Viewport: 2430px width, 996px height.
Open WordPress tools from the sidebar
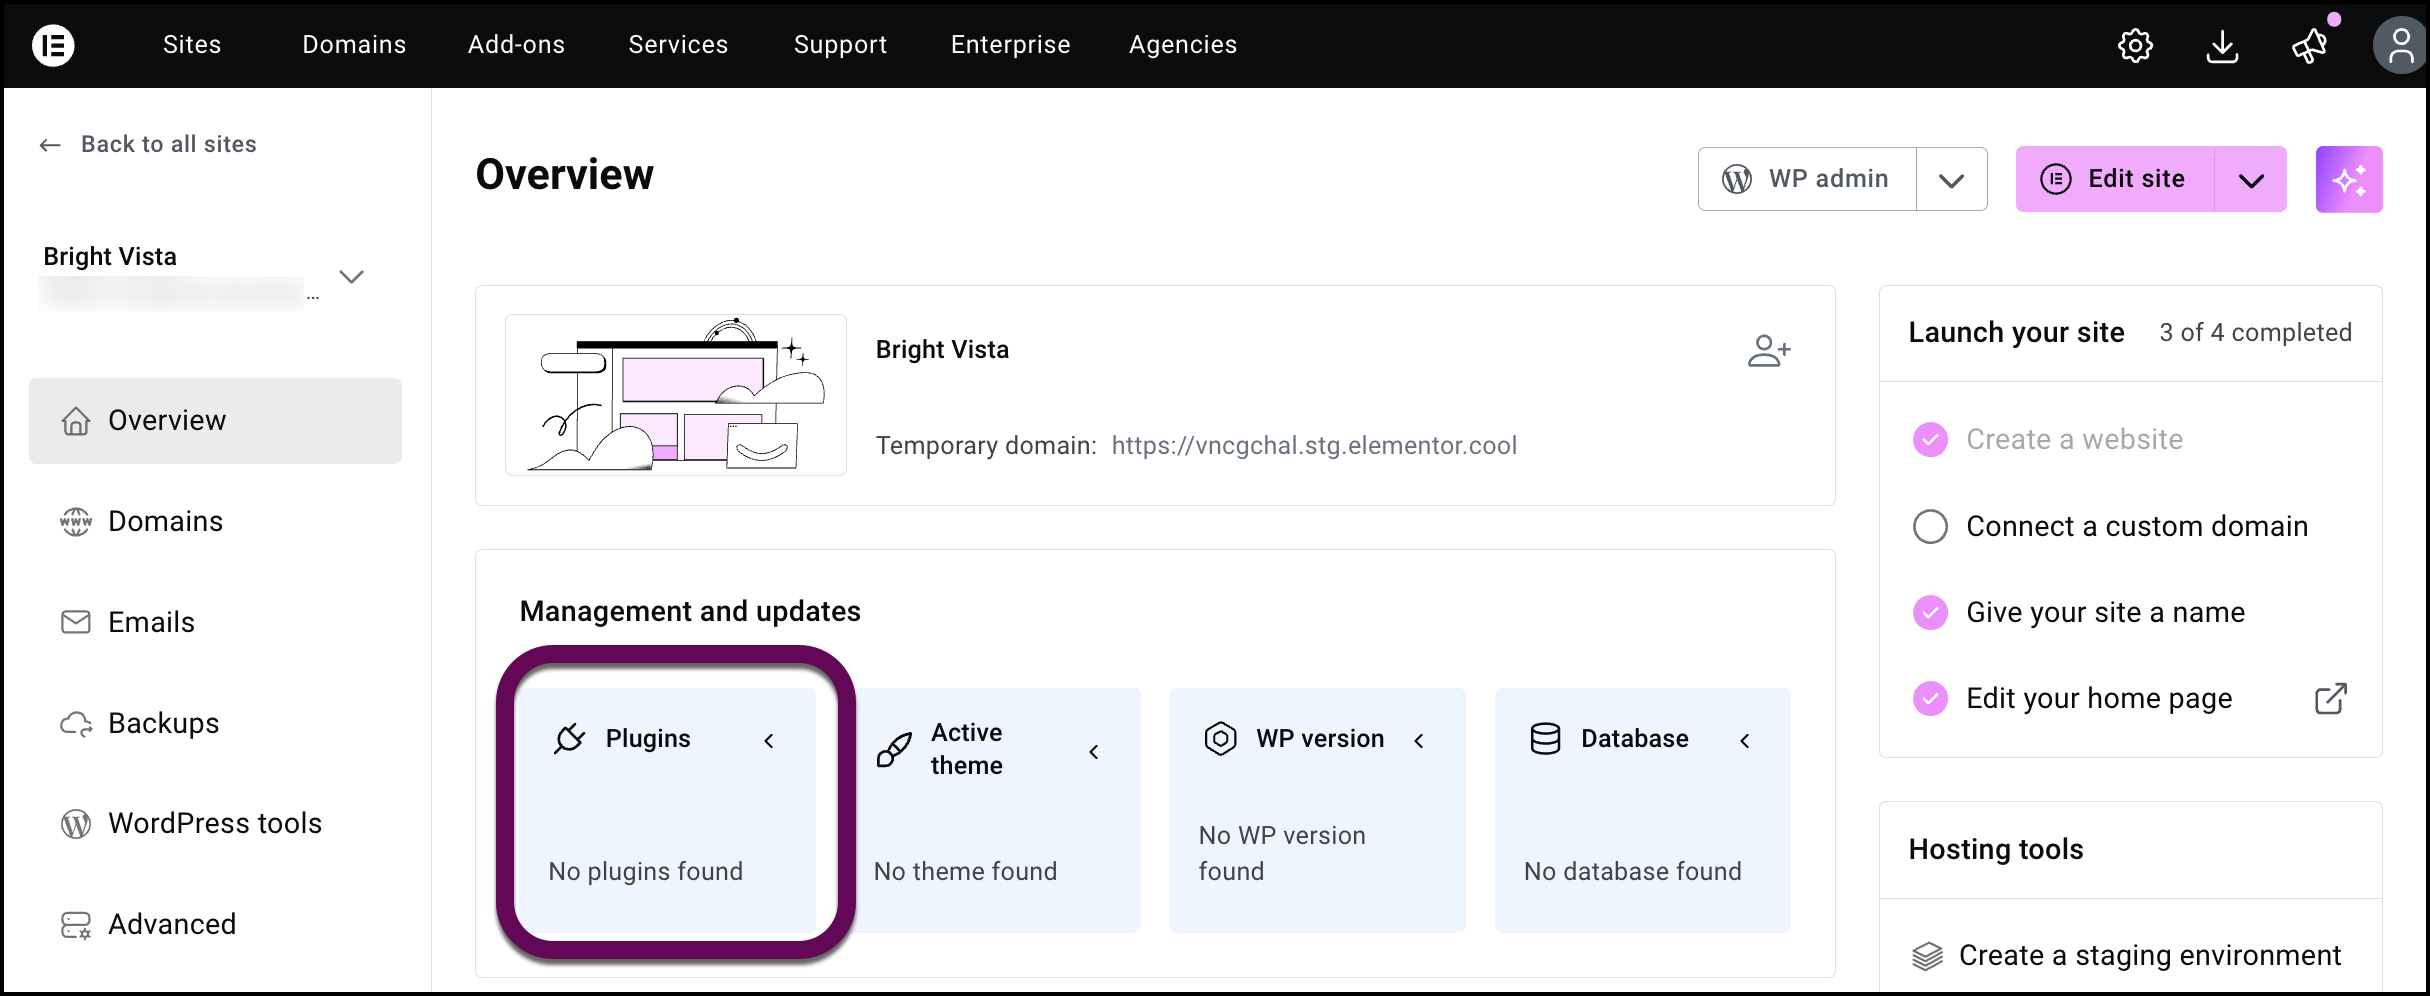pyautogui.click(x=214, y=822)
